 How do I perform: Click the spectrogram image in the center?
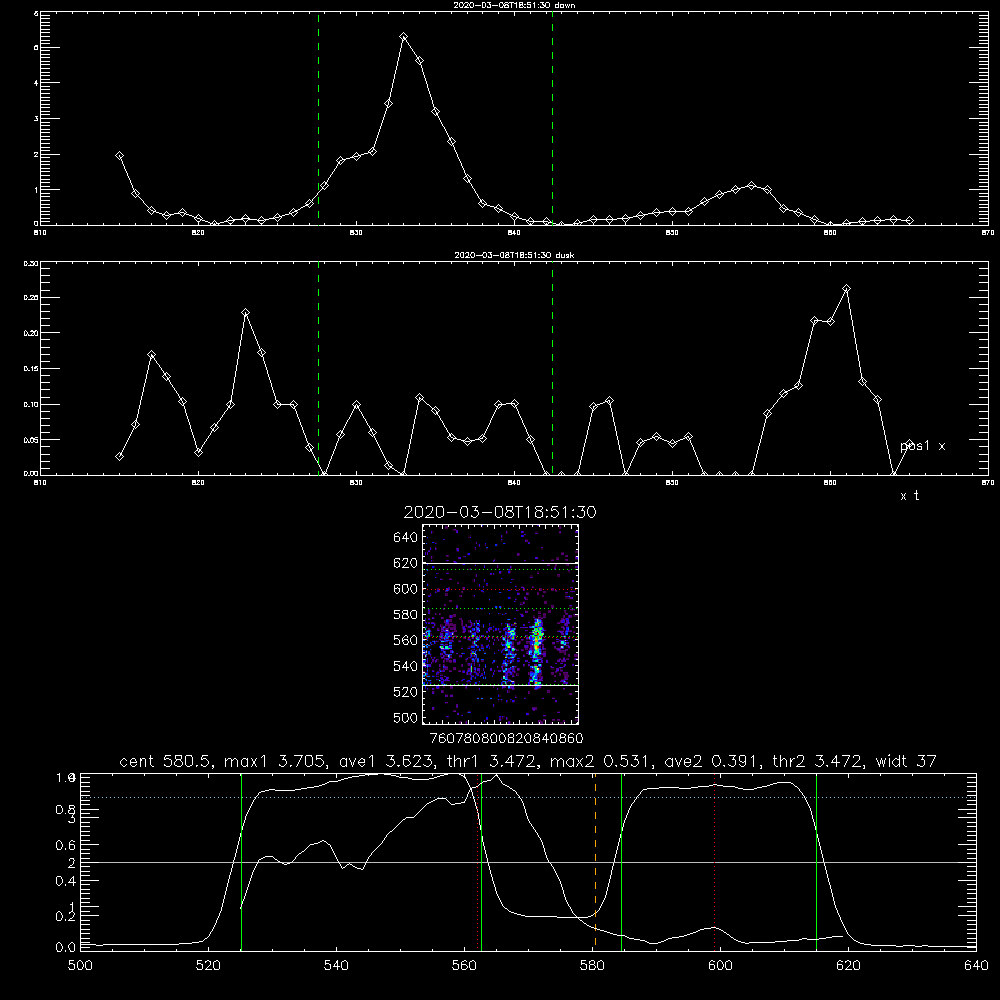[x=501, y=624]
